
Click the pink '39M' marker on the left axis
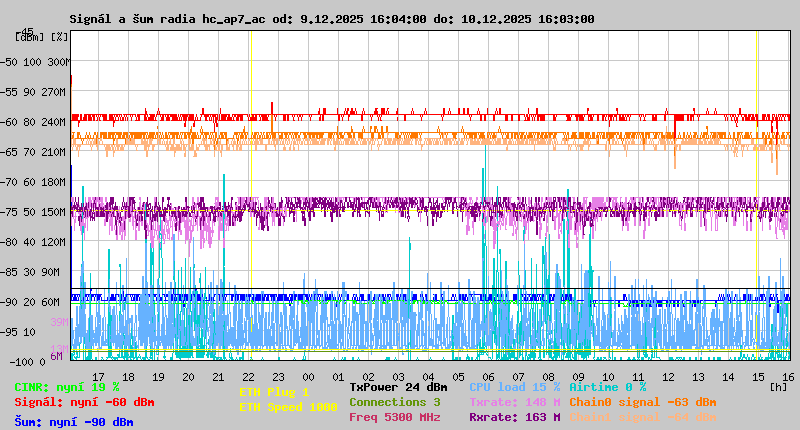[x=58, y=322]
